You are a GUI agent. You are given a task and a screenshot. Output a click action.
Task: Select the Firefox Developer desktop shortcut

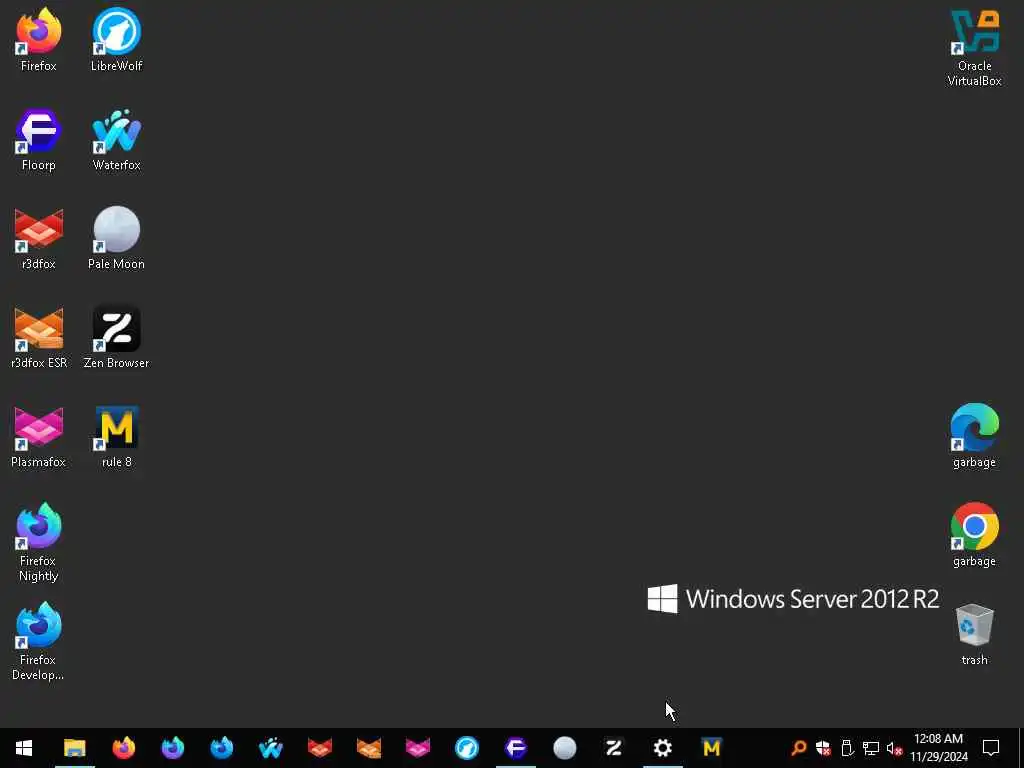[39, 641]
